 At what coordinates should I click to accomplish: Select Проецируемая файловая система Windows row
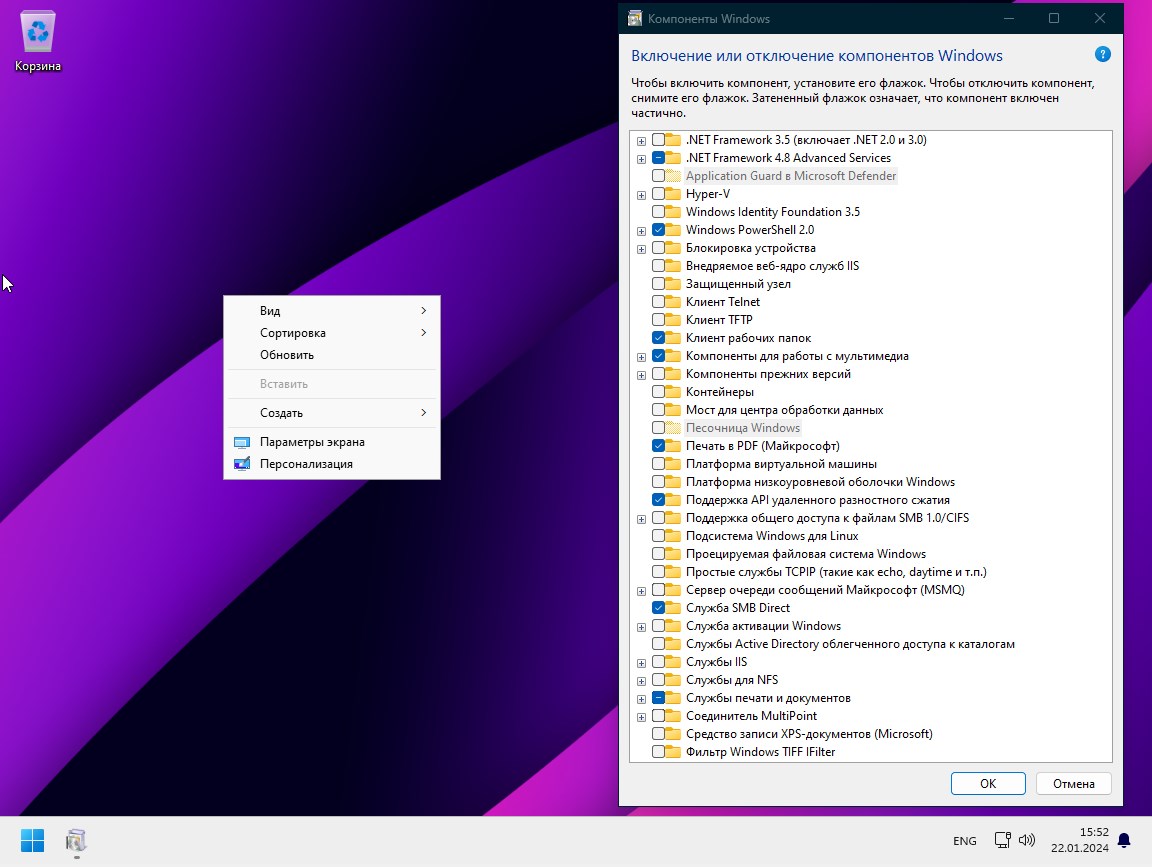[805, 554]
